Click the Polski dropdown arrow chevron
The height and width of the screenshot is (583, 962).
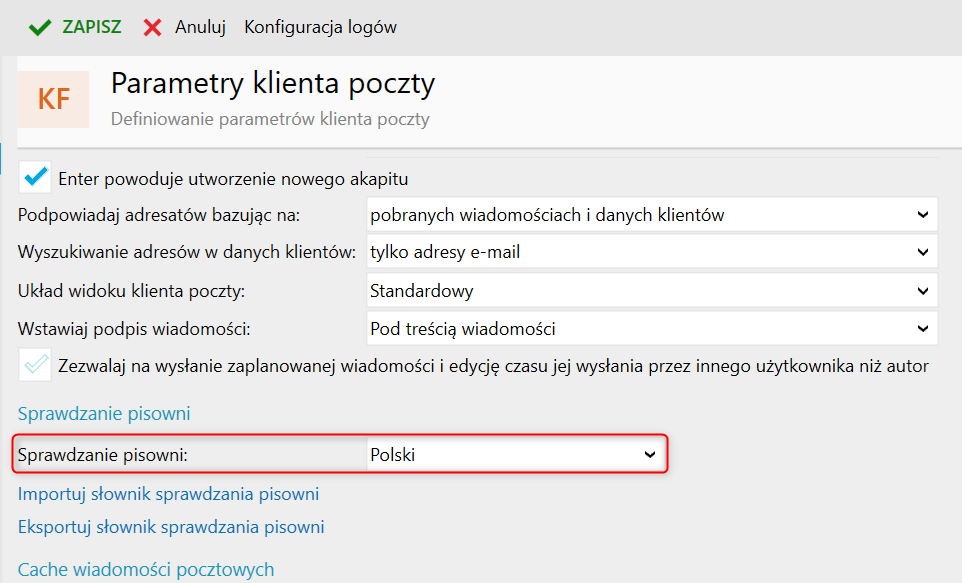click(650, 455)
